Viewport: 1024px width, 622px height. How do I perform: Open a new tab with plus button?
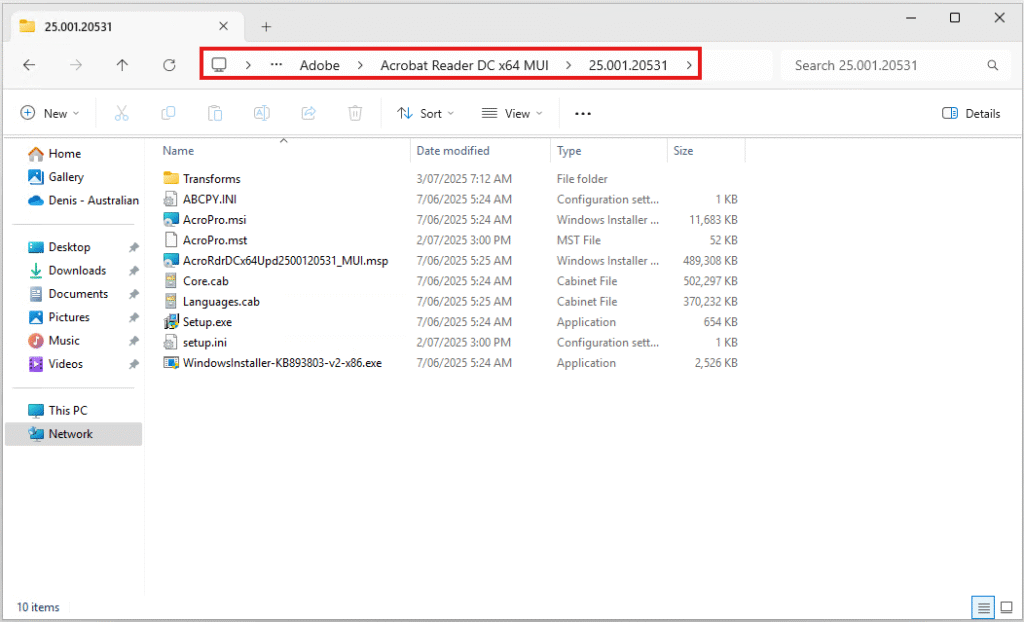pos(266,27)
